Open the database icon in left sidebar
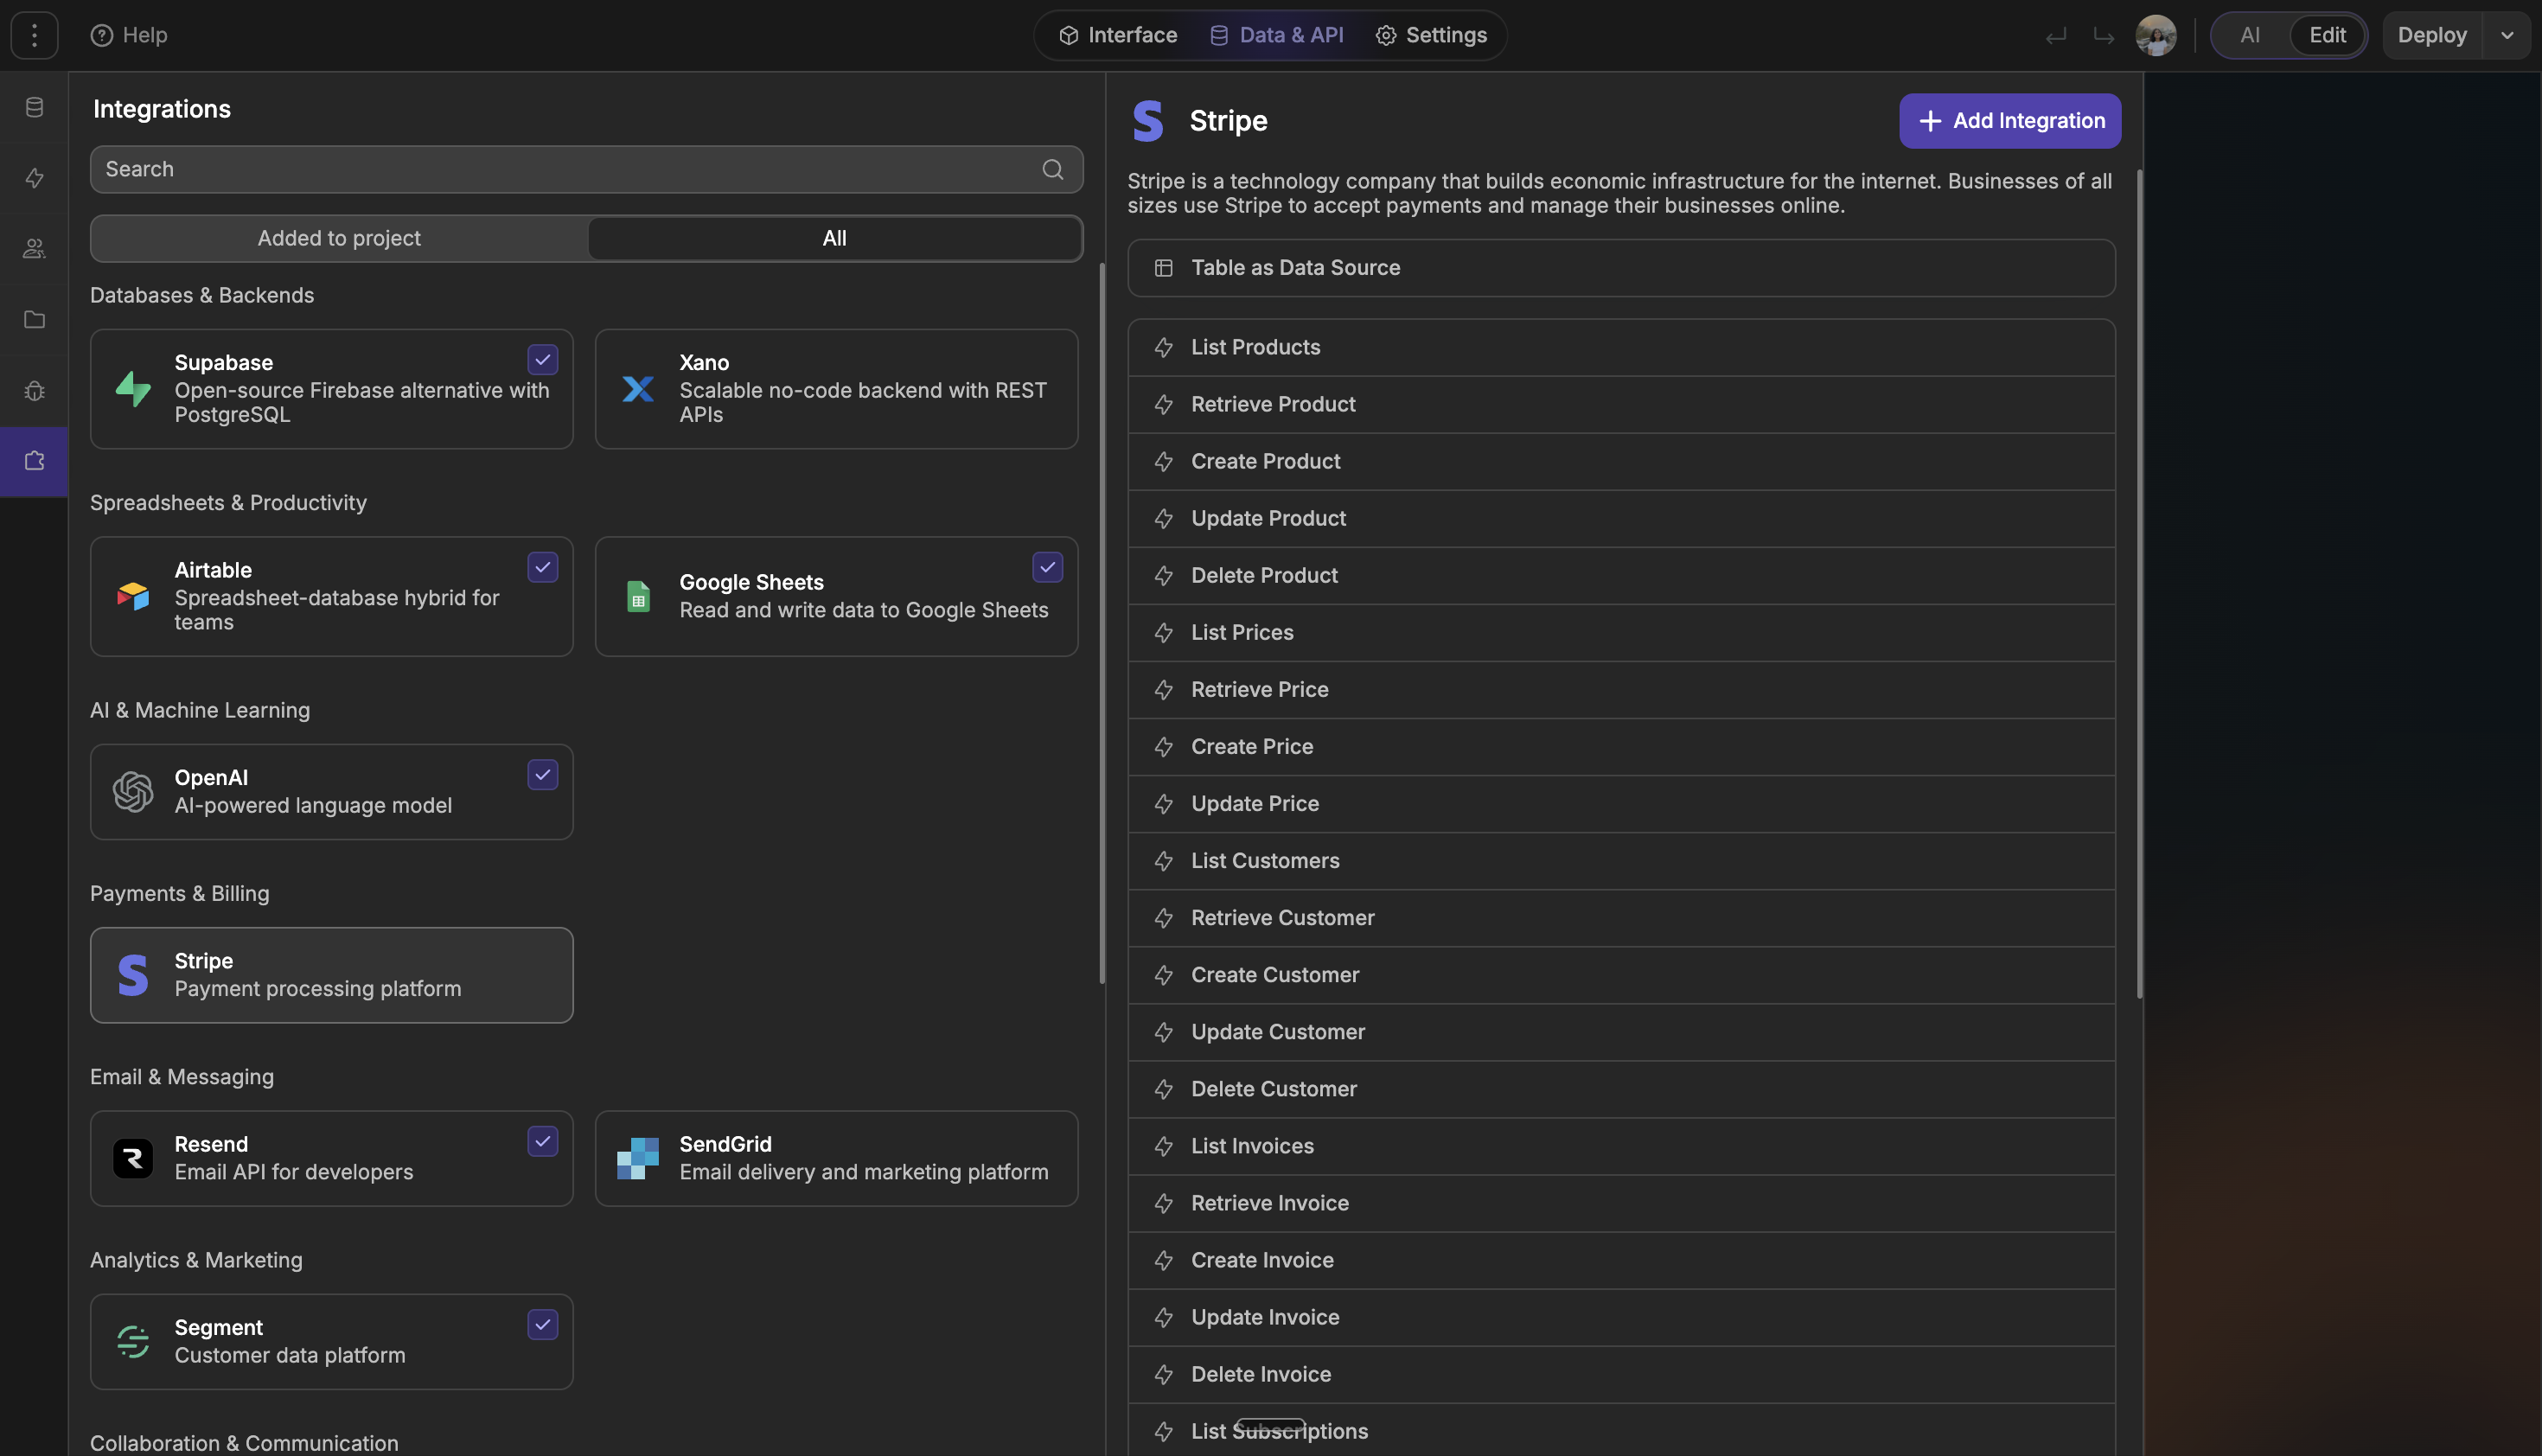Viewport: 2542px width, 1456px height. 34,107
